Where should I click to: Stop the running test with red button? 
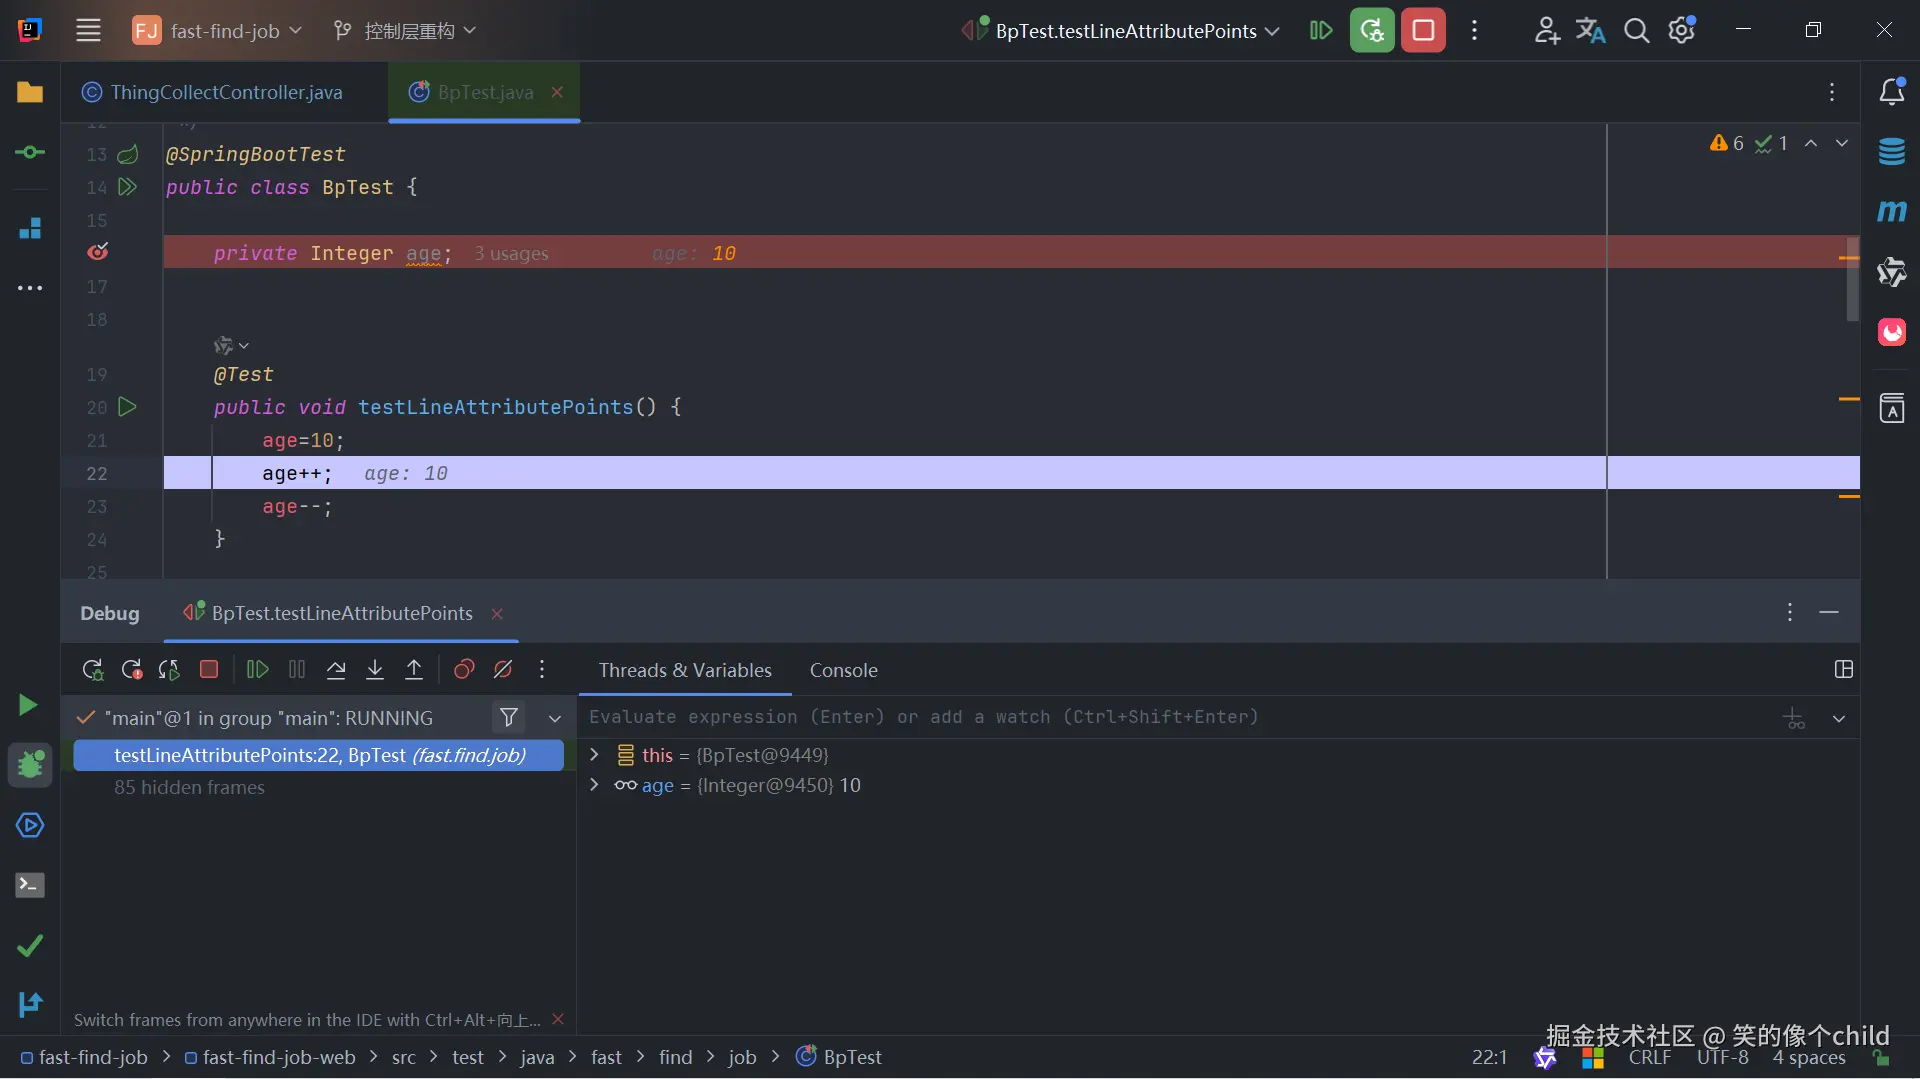click(x=1423, y=30)
